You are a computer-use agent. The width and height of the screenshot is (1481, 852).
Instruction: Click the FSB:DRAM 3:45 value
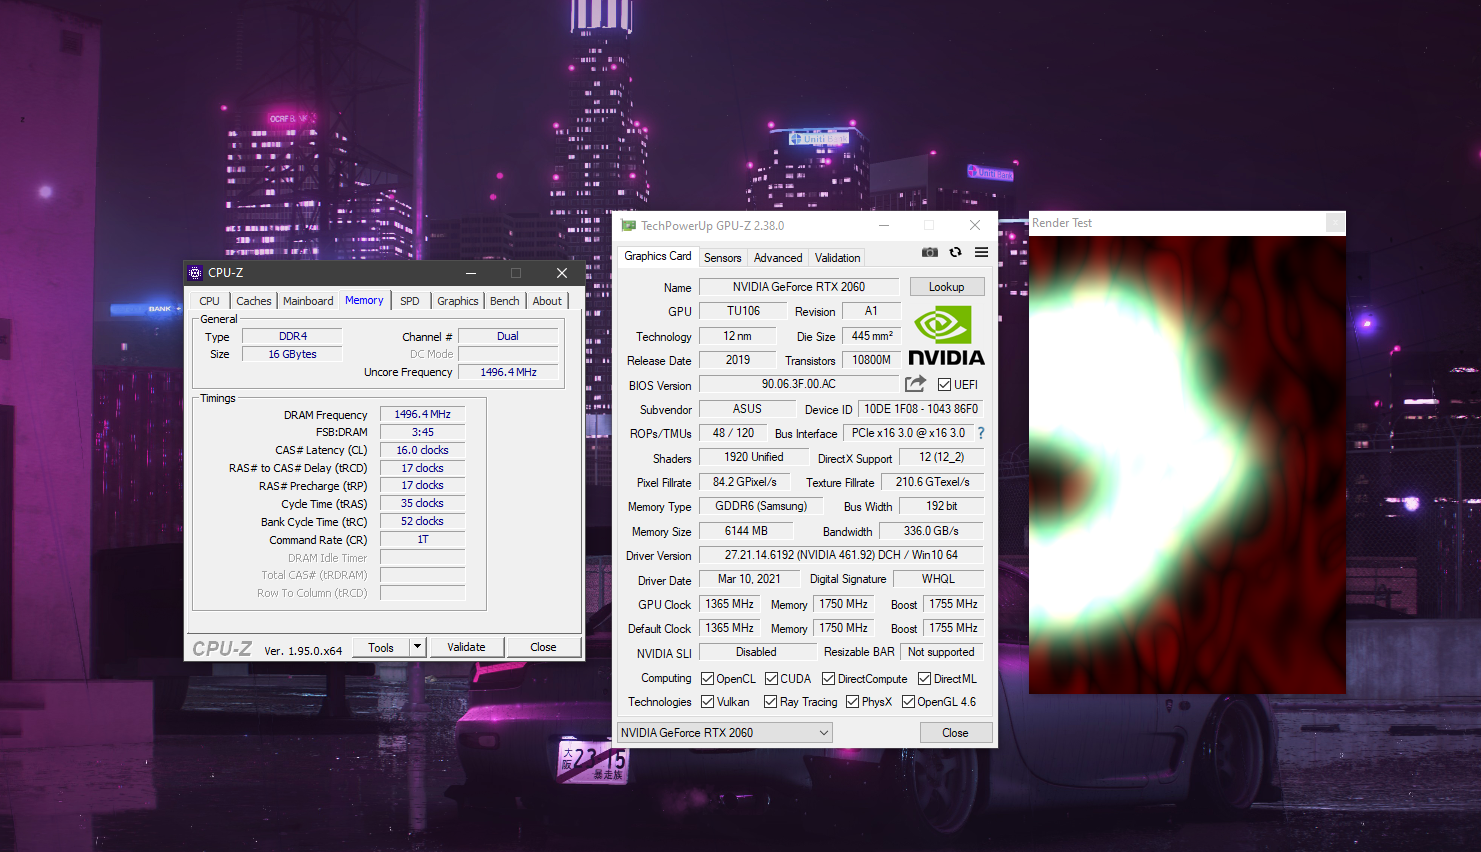click(422, 432)
